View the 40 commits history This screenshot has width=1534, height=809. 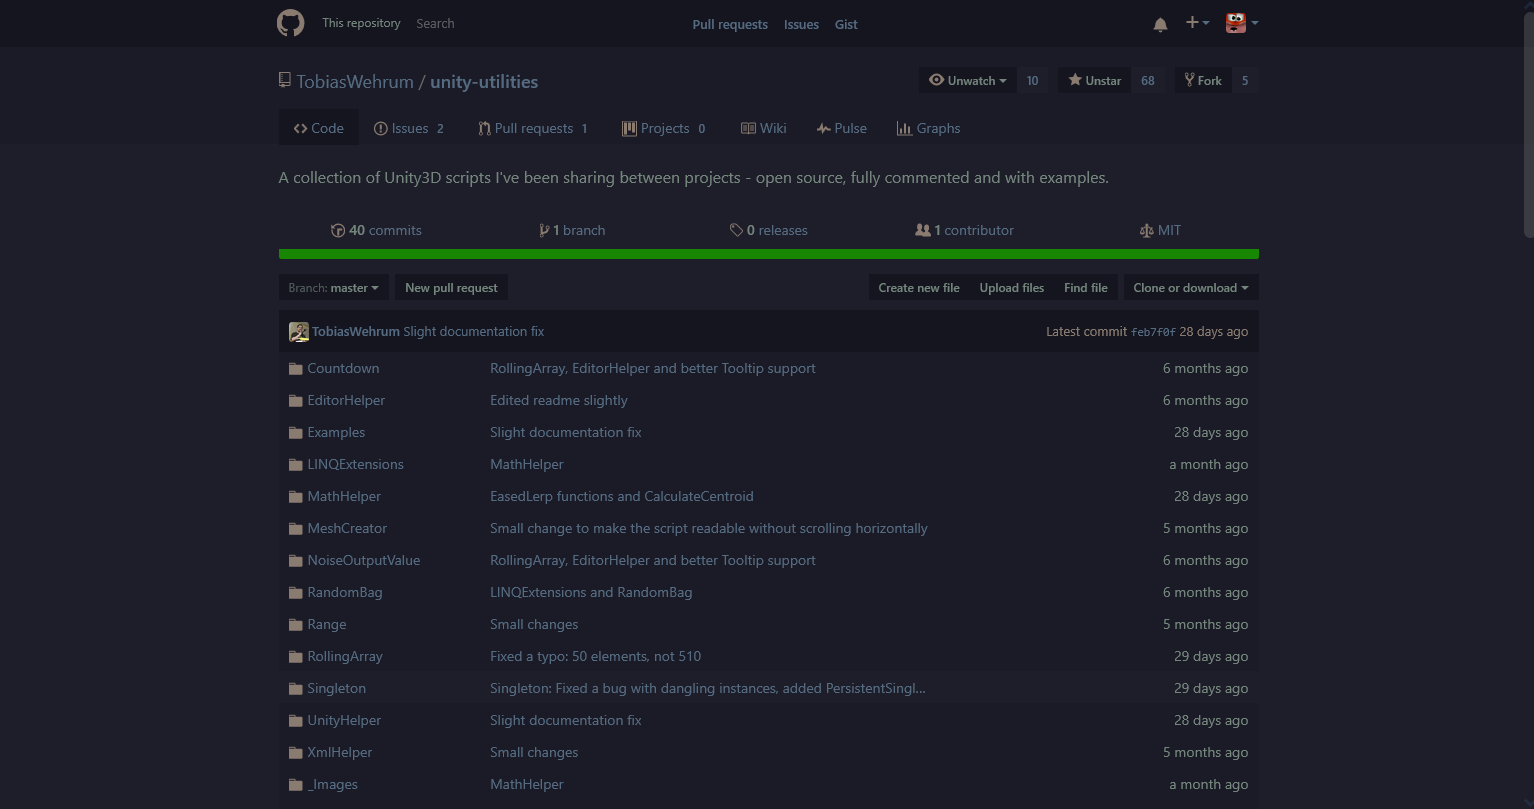point(376,230)
